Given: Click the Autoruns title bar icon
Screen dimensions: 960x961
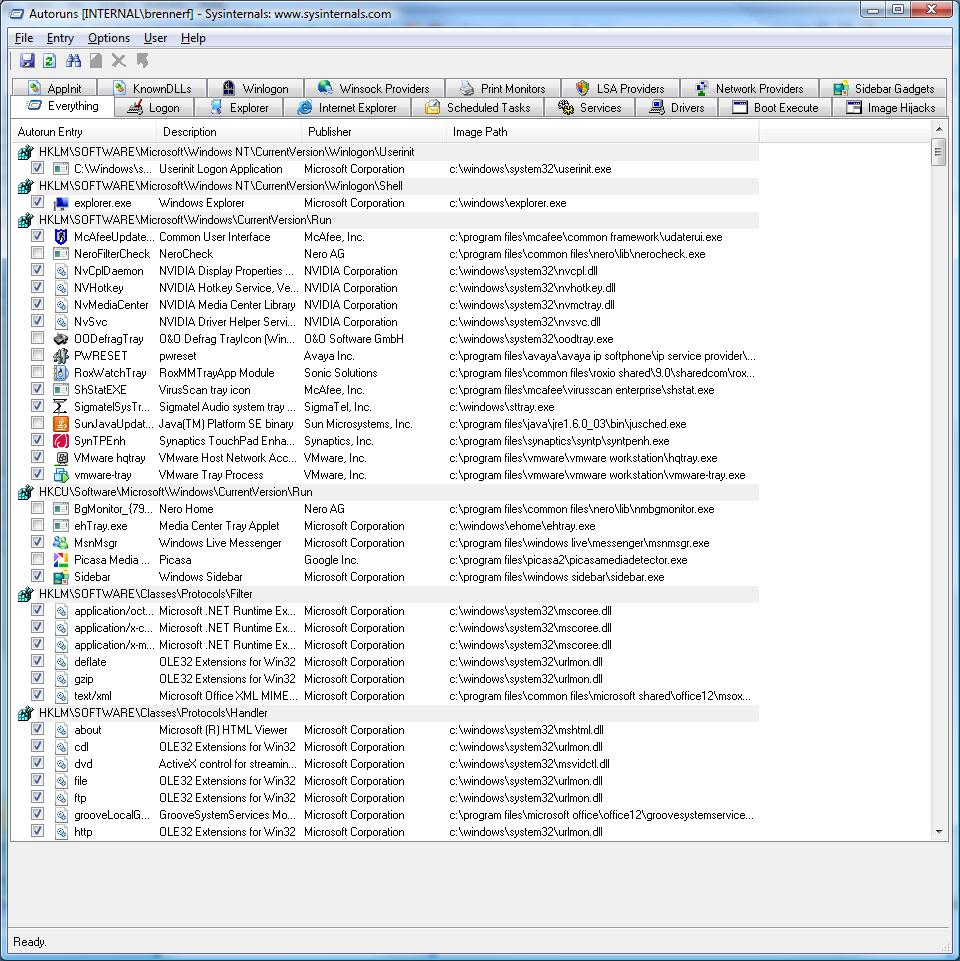Looking at the screenshot, I should tap(17, 13).
